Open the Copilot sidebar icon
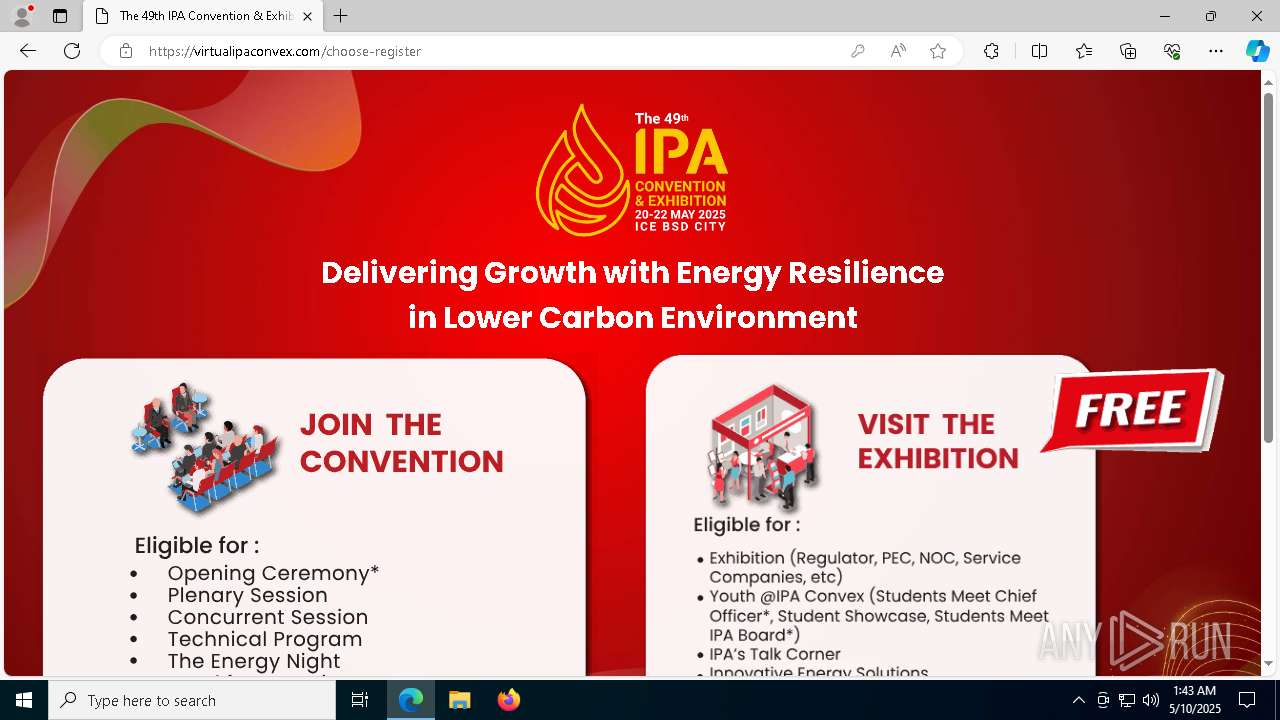Screen dimensions: 1280x720 (1257, 51)
